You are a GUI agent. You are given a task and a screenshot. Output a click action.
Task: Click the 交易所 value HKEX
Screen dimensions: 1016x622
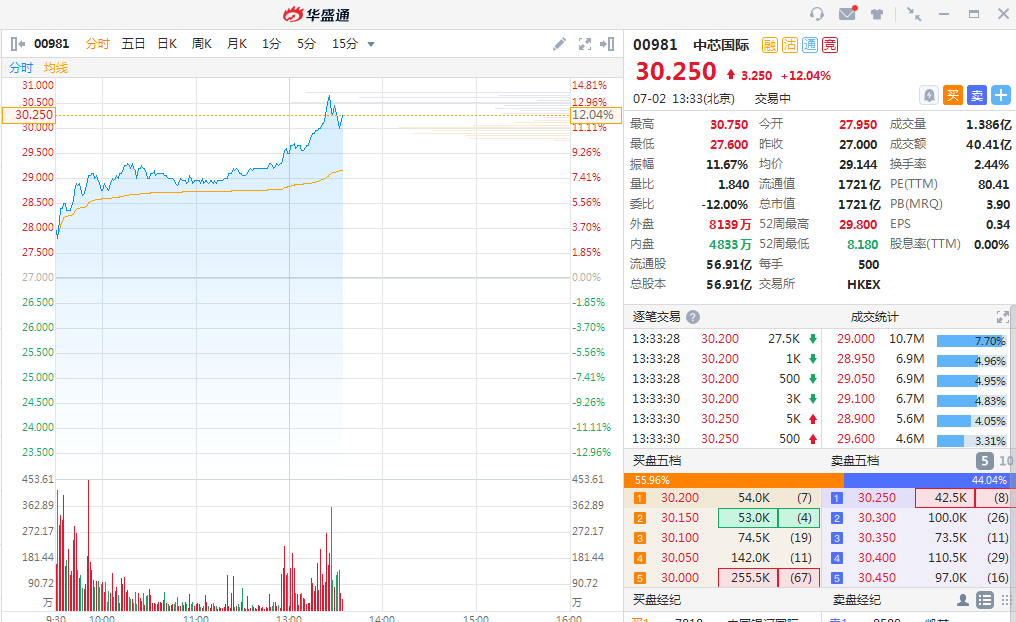click(864, 284)
